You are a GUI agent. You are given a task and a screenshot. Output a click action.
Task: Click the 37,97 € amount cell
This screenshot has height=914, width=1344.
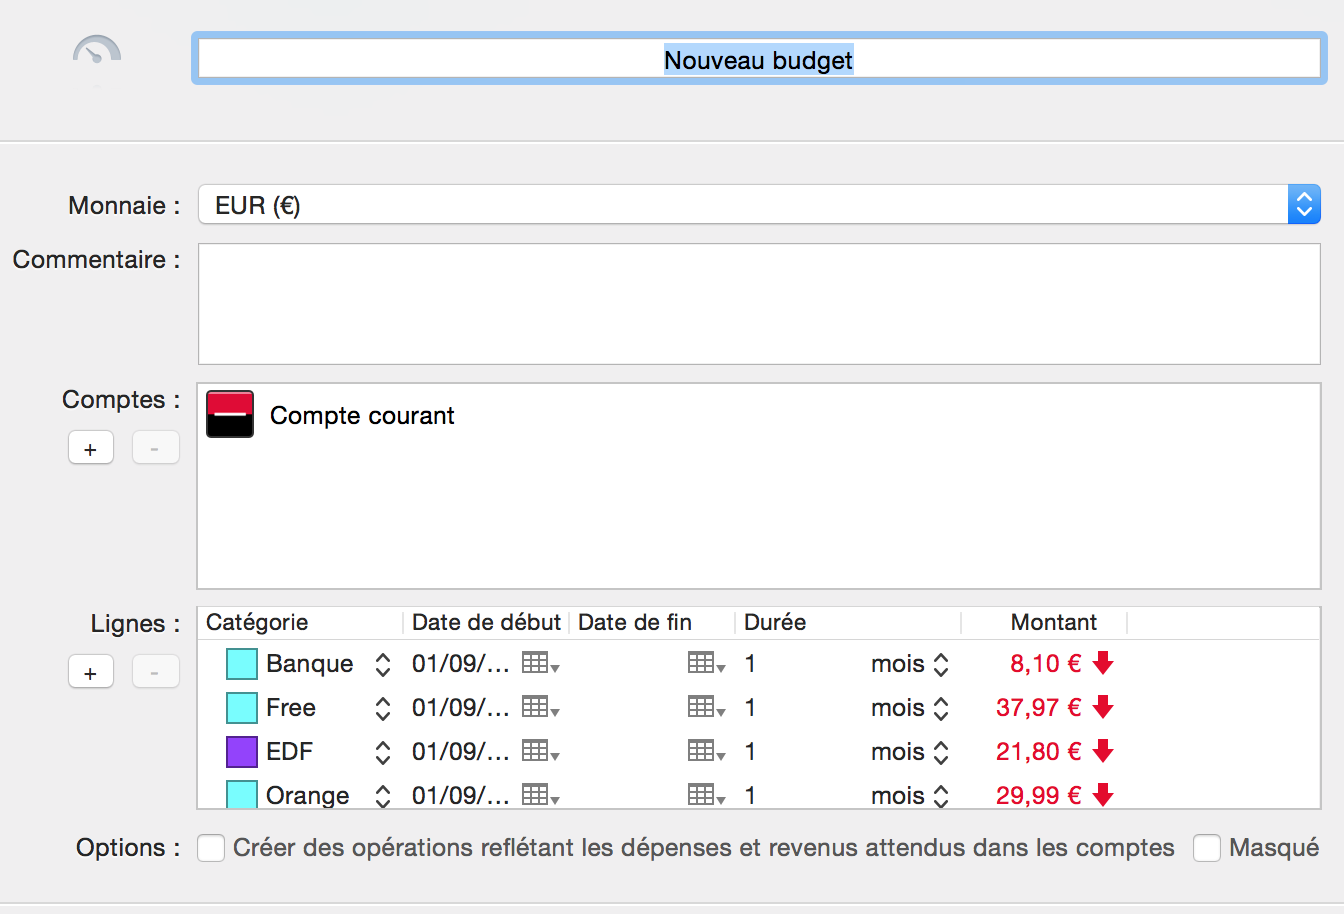tap(1038, 707)
